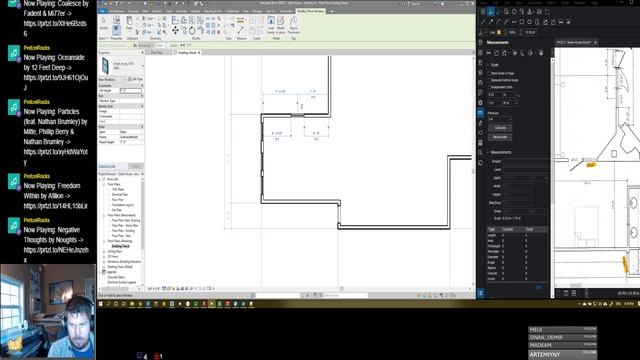Image resolution: width=640 pixels, height=360 pixels.
Task: Click the Apply button in Properties
Action: coord(136,167)
